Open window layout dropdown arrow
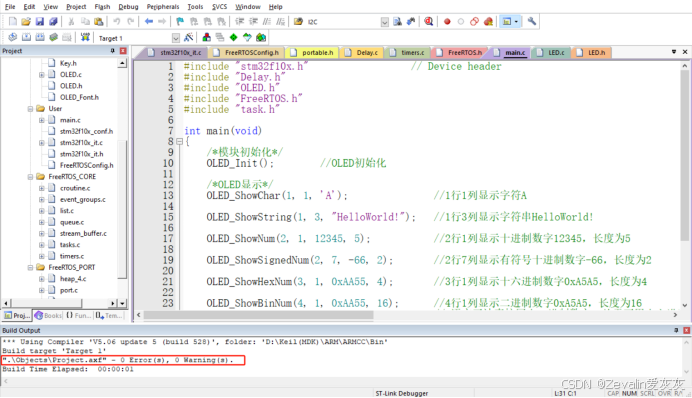This screenshot has height=398, width=692. click(516, 21)
